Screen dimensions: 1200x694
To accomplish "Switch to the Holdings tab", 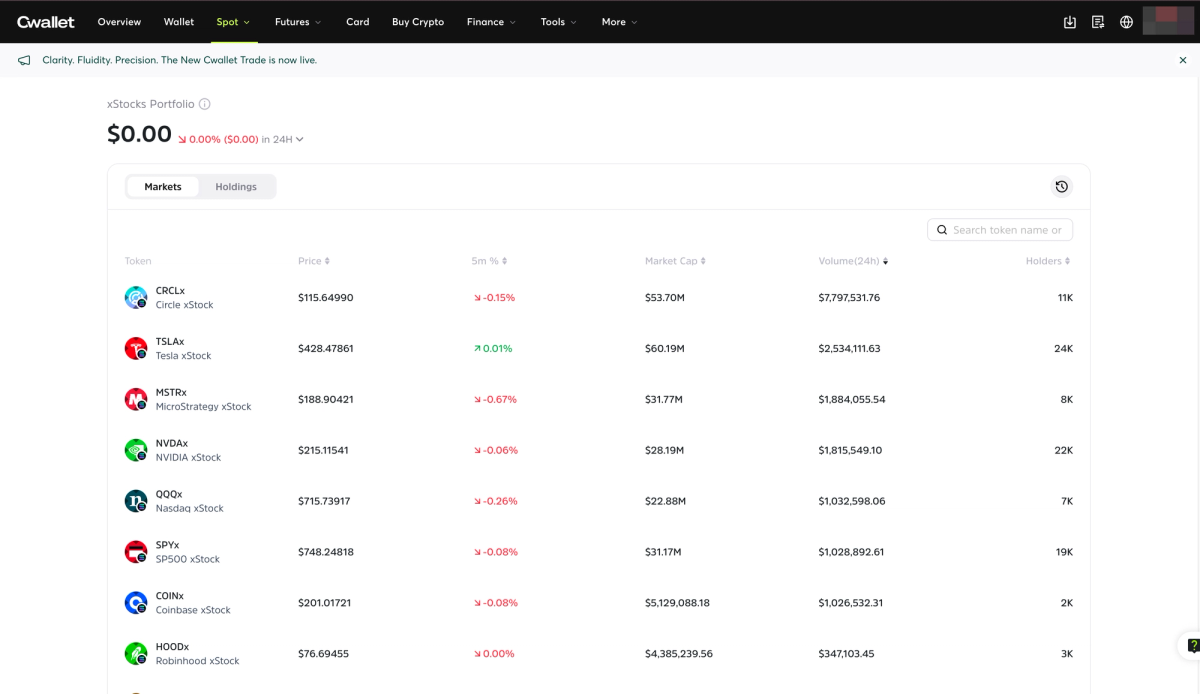I will [236, 187].
